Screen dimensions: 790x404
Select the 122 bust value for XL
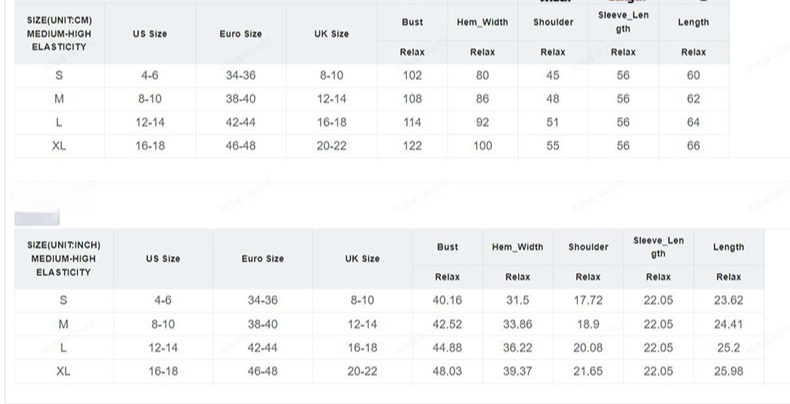click(x=412, y=145)
